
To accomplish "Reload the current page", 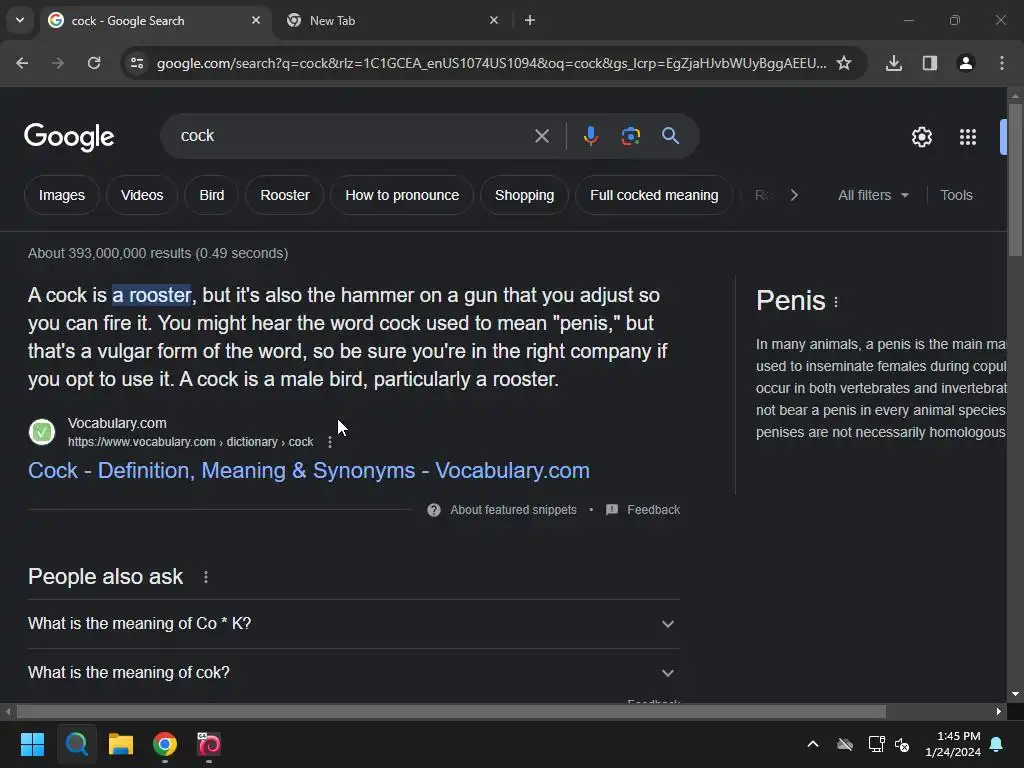I will 94,63.
